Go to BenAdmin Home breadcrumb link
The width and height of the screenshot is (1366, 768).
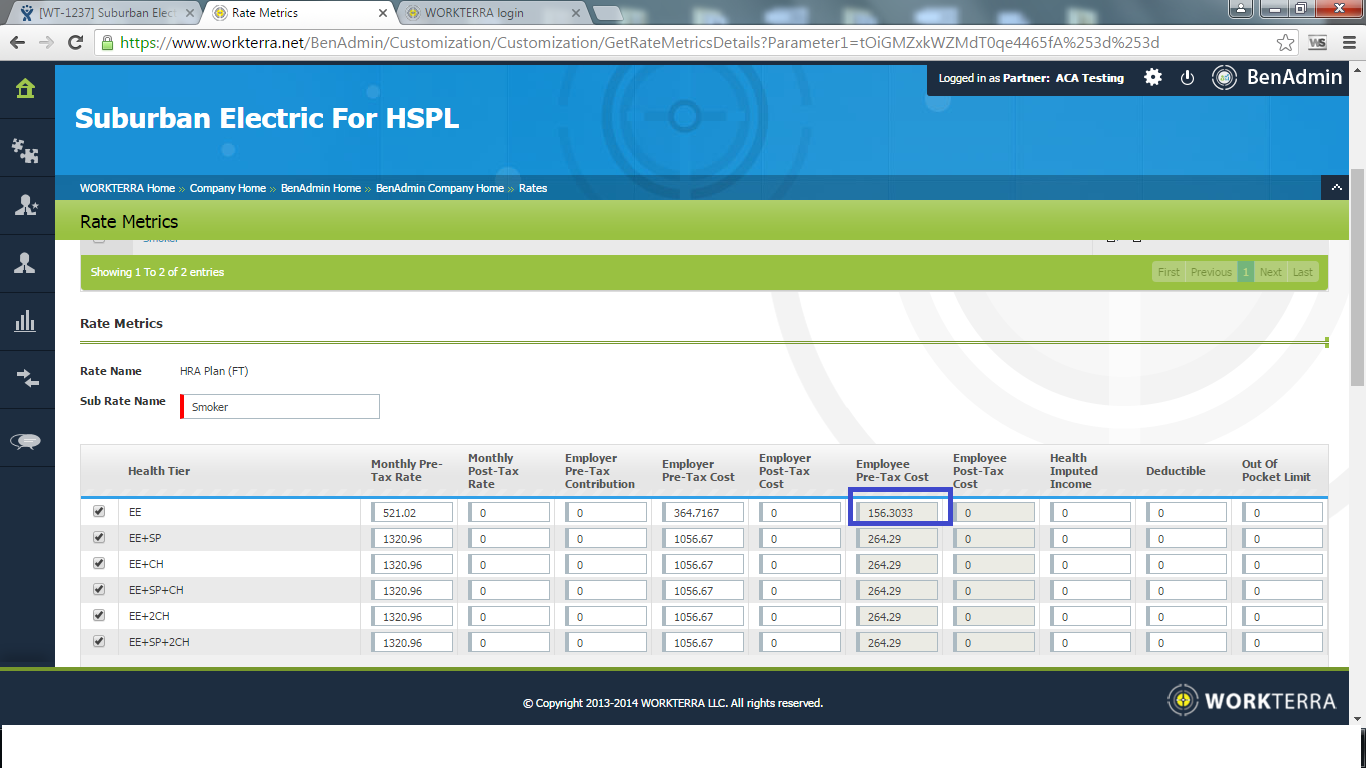(x=320, y=188)
